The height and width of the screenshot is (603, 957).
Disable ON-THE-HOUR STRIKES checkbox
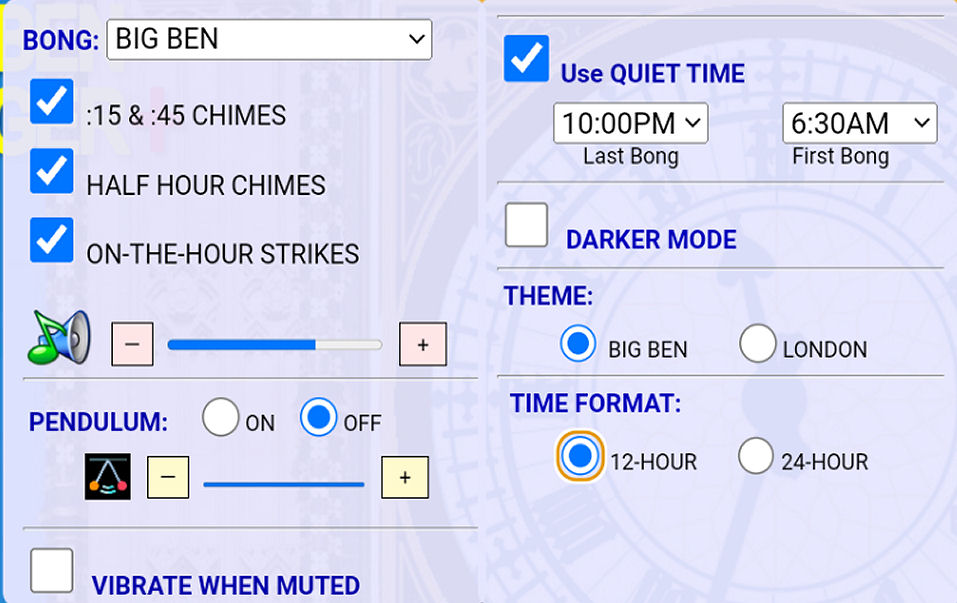[x=52, y=240]
